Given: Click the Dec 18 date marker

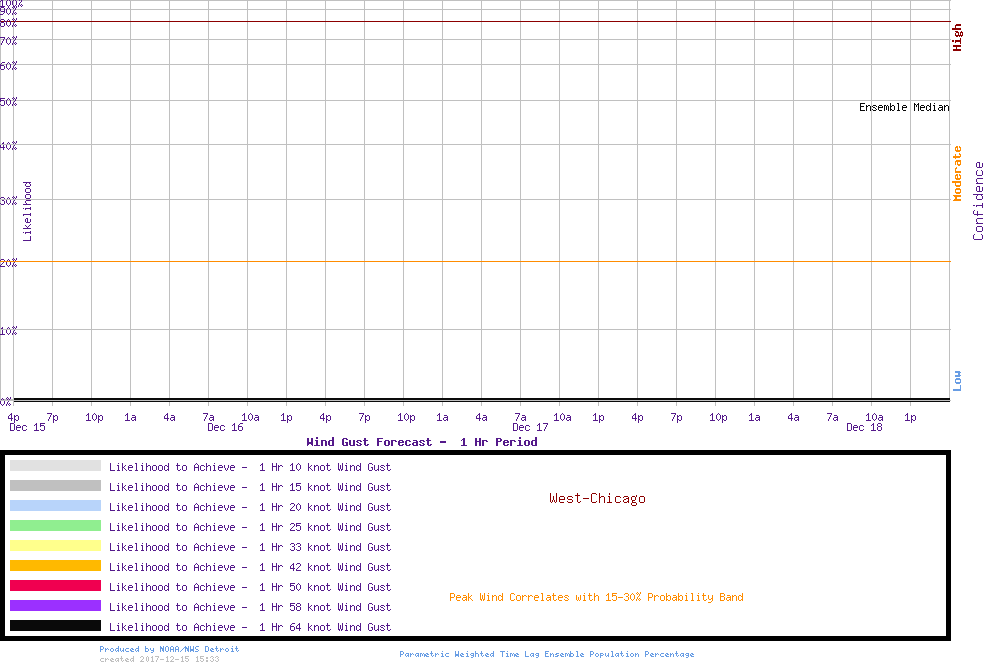Looking at the screenshot, I should click(x=864, y=428).
